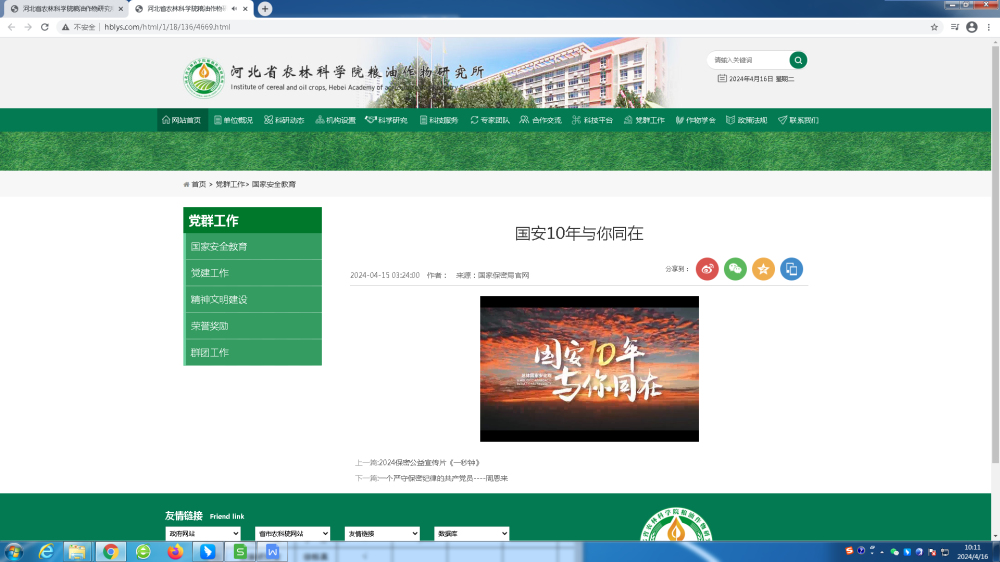Reload the page with the refresh icon
The height and width of the screenshot is (562, 1000).
(x=45, y=27)
